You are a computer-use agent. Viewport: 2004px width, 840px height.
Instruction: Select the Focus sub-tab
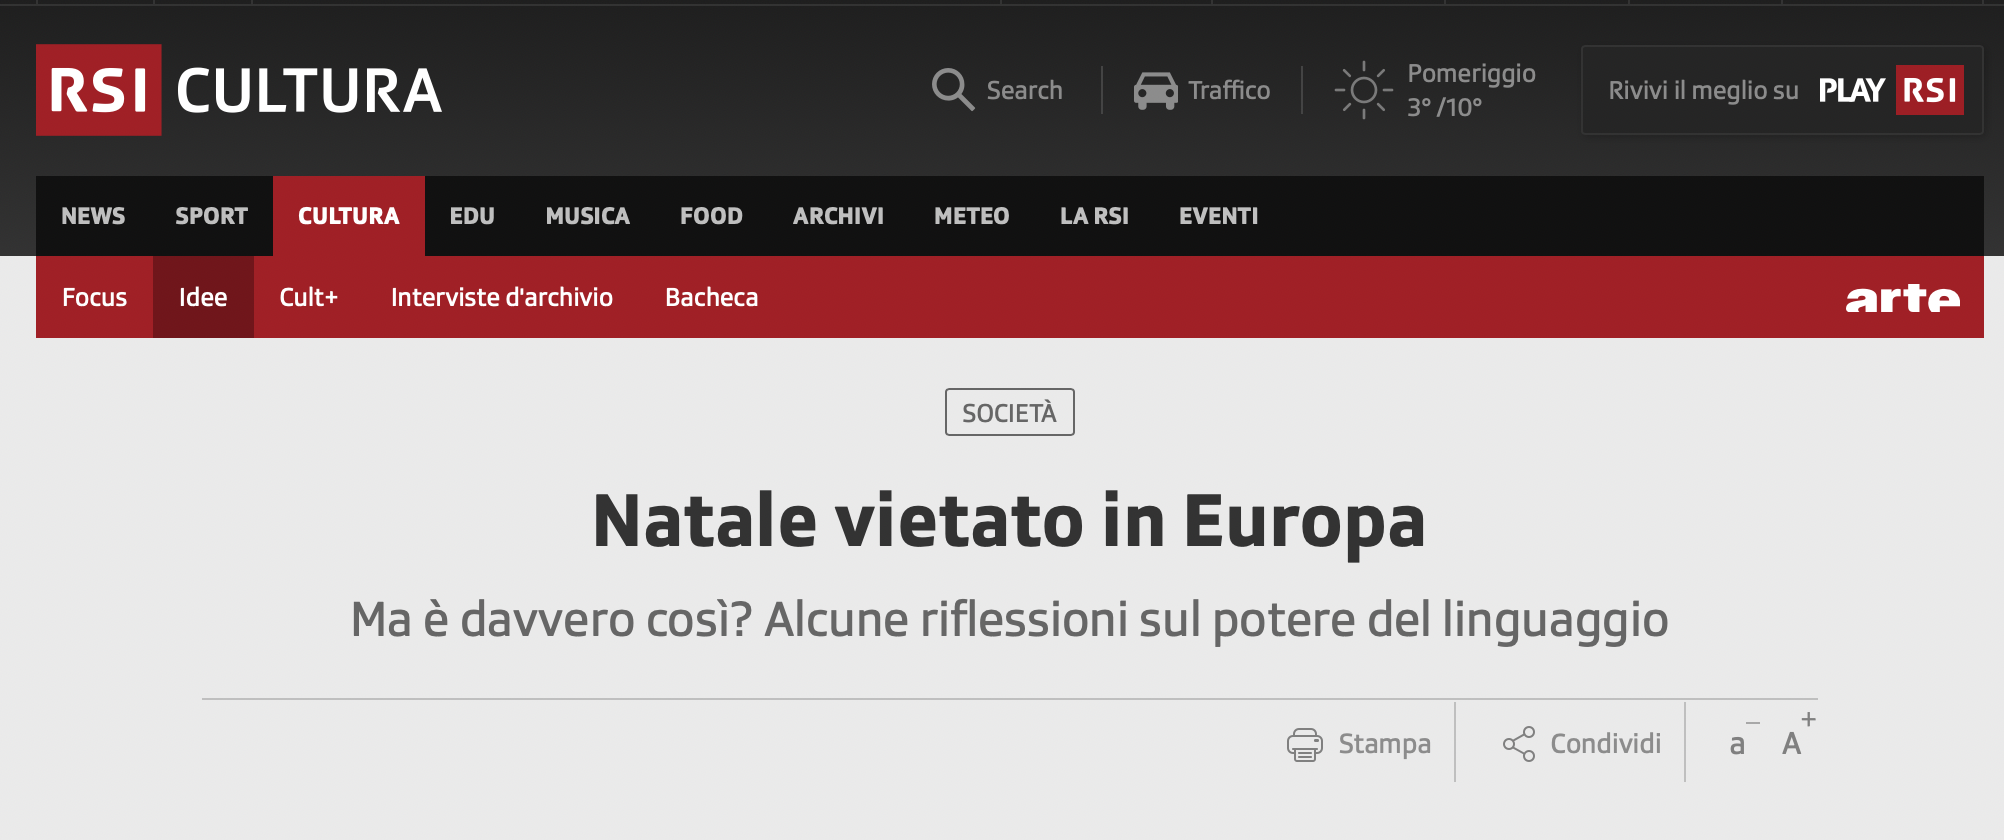pos(94,298)
